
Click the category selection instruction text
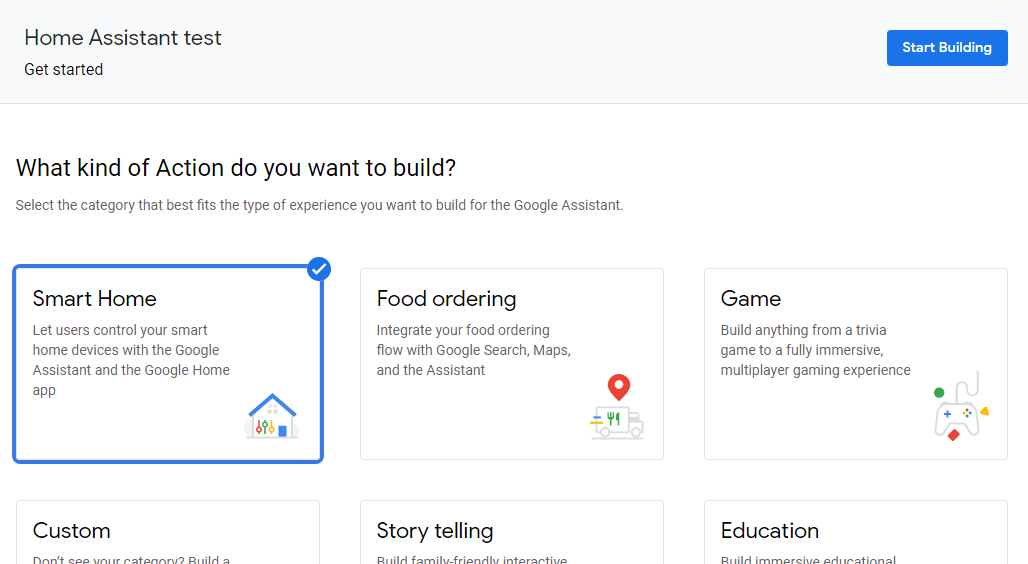(x=319, y=205)
